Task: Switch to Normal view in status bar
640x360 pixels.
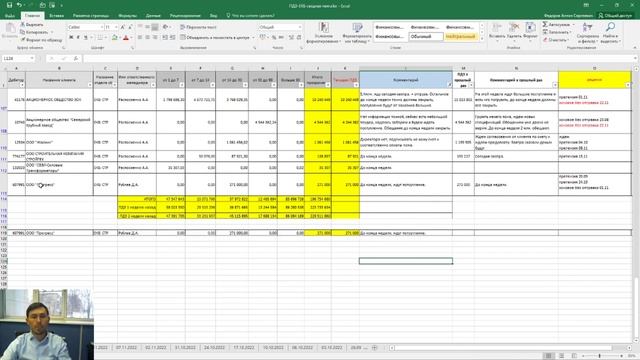Action: pyautogui.click(x=549, y=356)
